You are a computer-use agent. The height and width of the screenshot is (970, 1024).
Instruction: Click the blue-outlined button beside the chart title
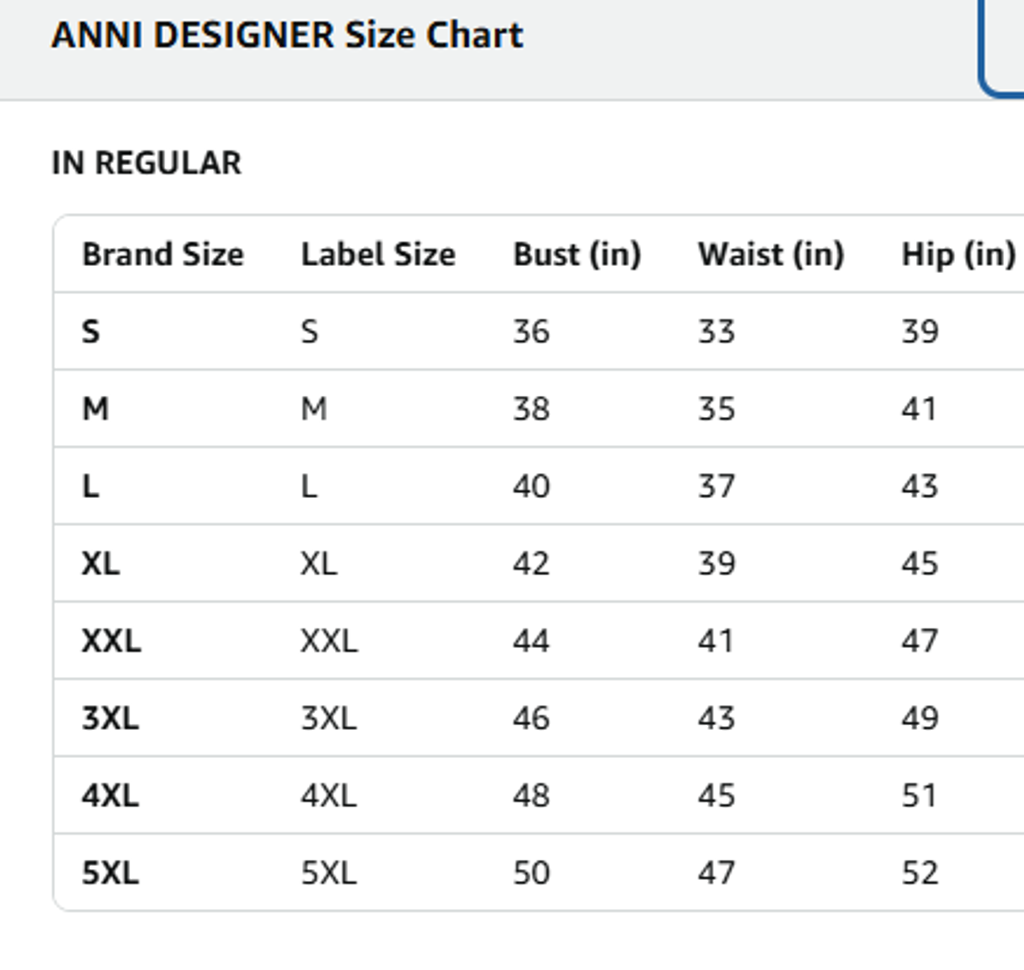point(1003,50)
